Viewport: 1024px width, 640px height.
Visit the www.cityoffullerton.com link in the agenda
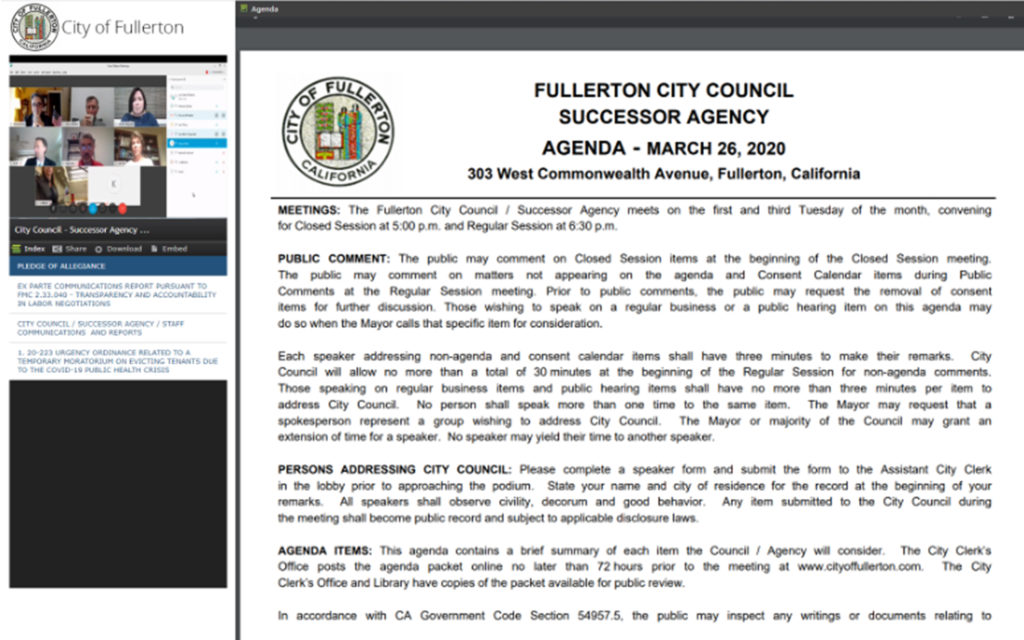point(860,567)
